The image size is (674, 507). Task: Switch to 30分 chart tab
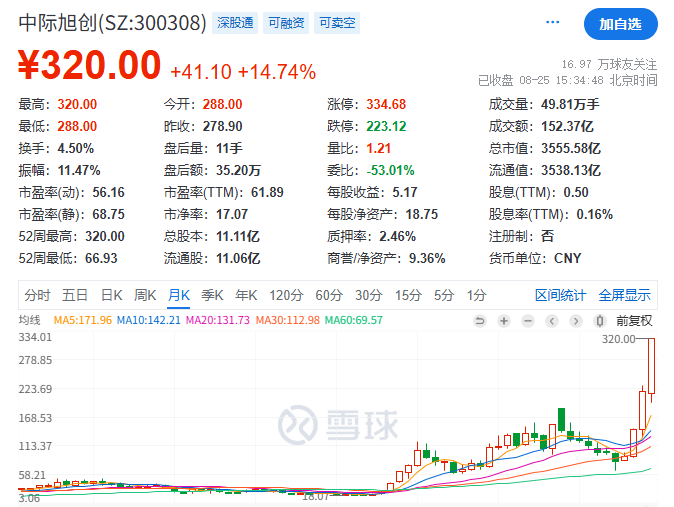368,295
